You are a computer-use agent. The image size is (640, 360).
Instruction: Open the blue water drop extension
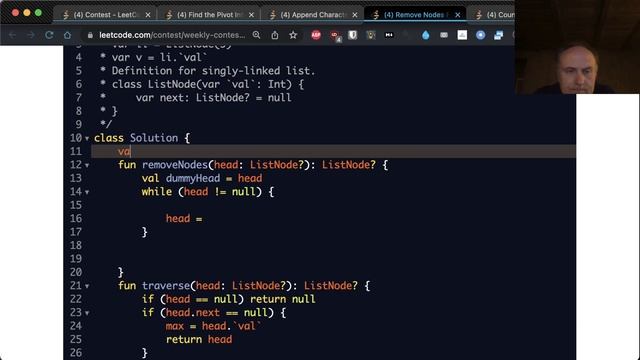[x=426, y=35]
